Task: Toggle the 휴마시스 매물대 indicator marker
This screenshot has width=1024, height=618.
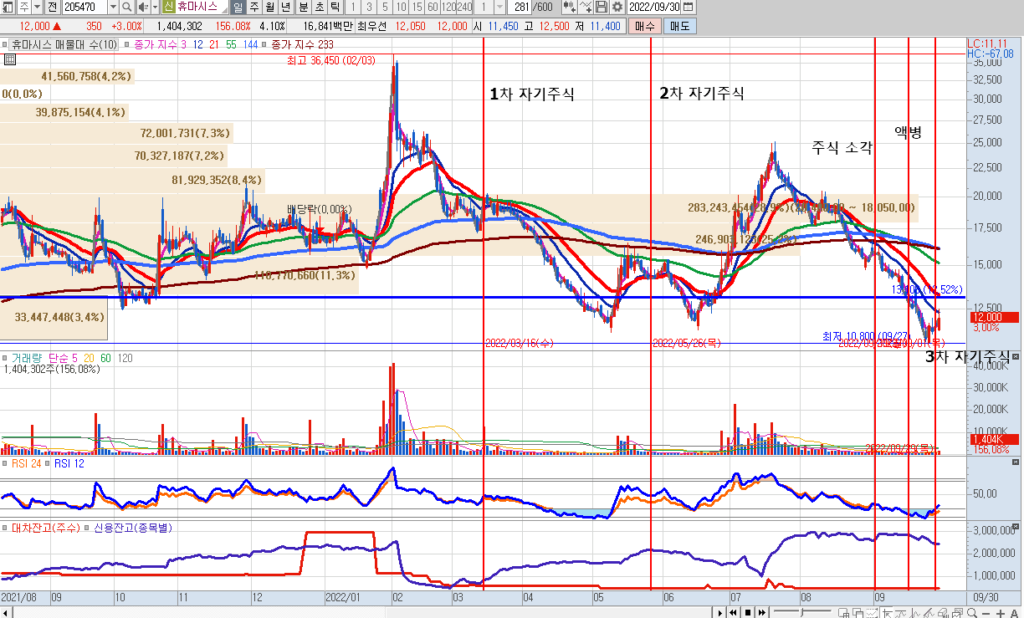Action: tap(5, 45)
